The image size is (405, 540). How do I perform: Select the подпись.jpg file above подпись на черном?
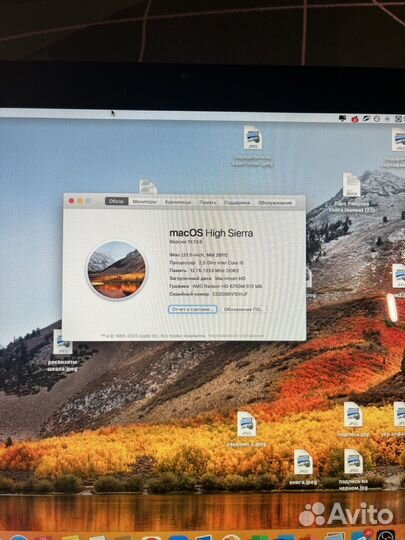353,419
